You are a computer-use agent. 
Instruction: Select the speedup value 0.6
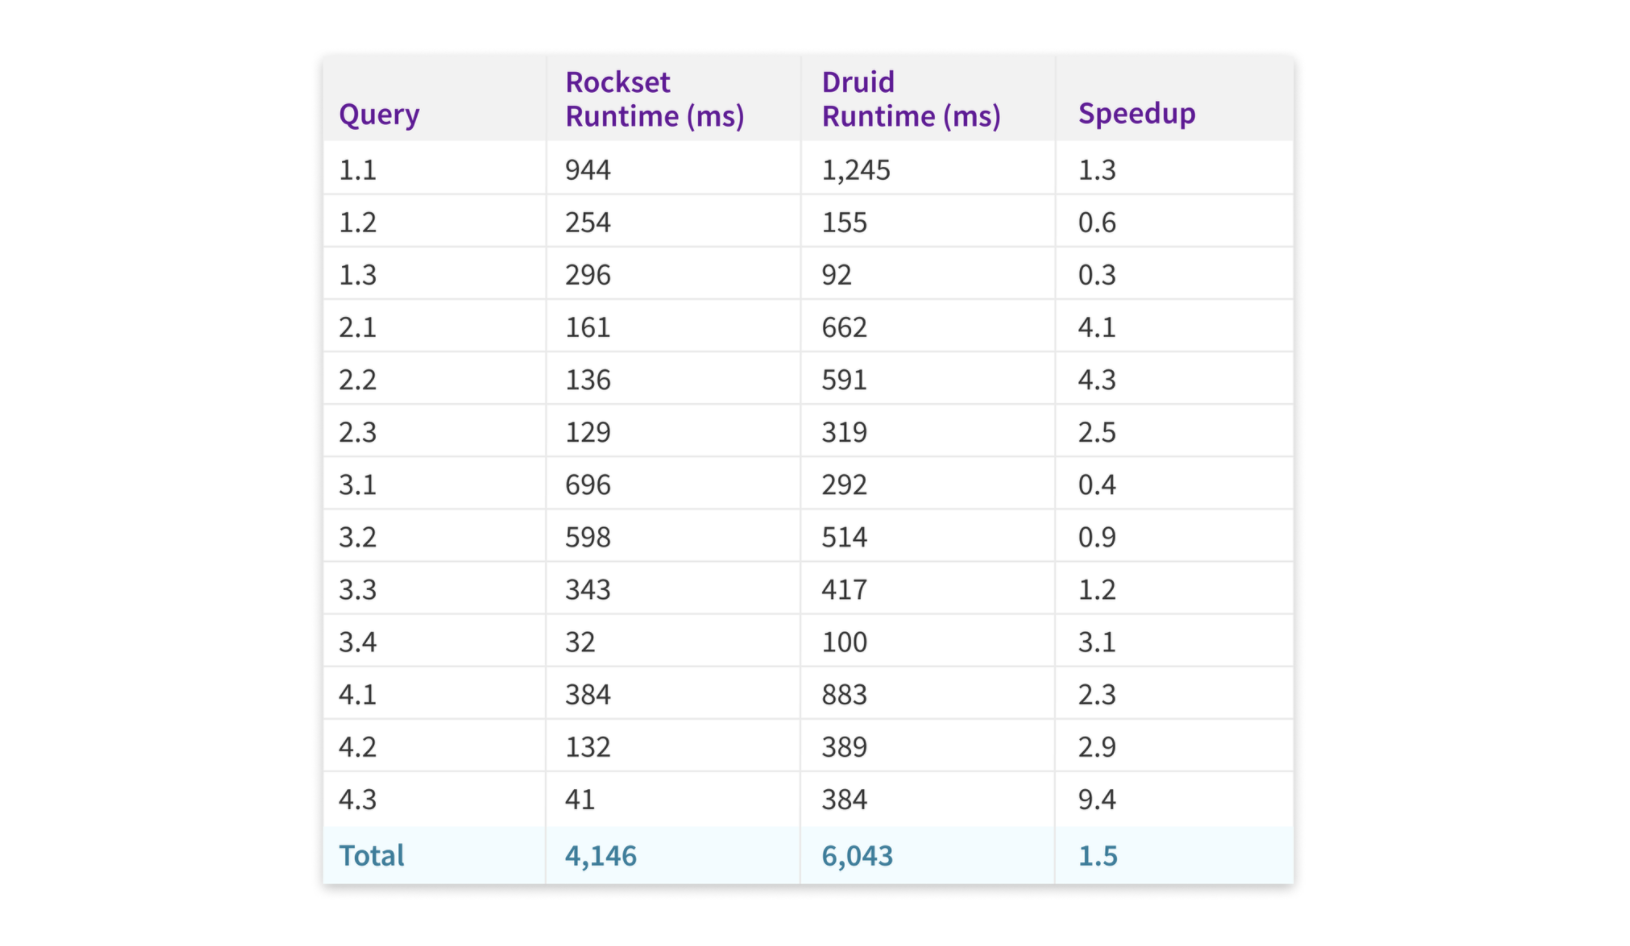click(x=1097, y=222)
